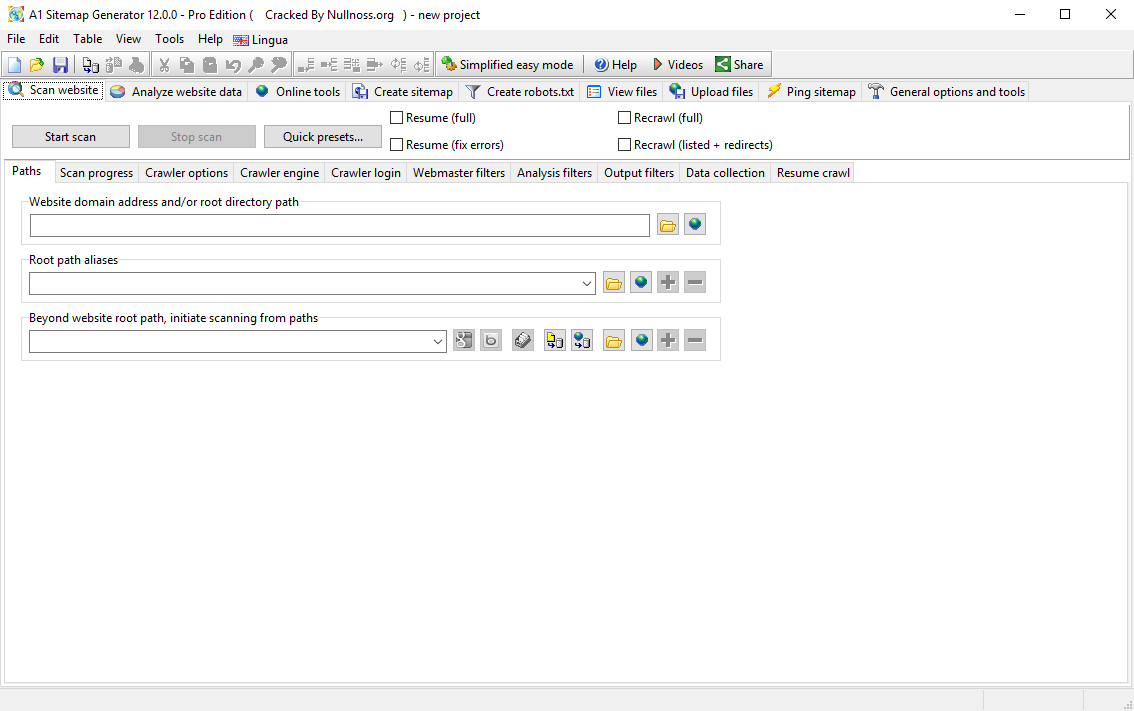Click minus icon in Beyond website root path row
This screenshot has height=711, width=1134.
coord(695,341)
